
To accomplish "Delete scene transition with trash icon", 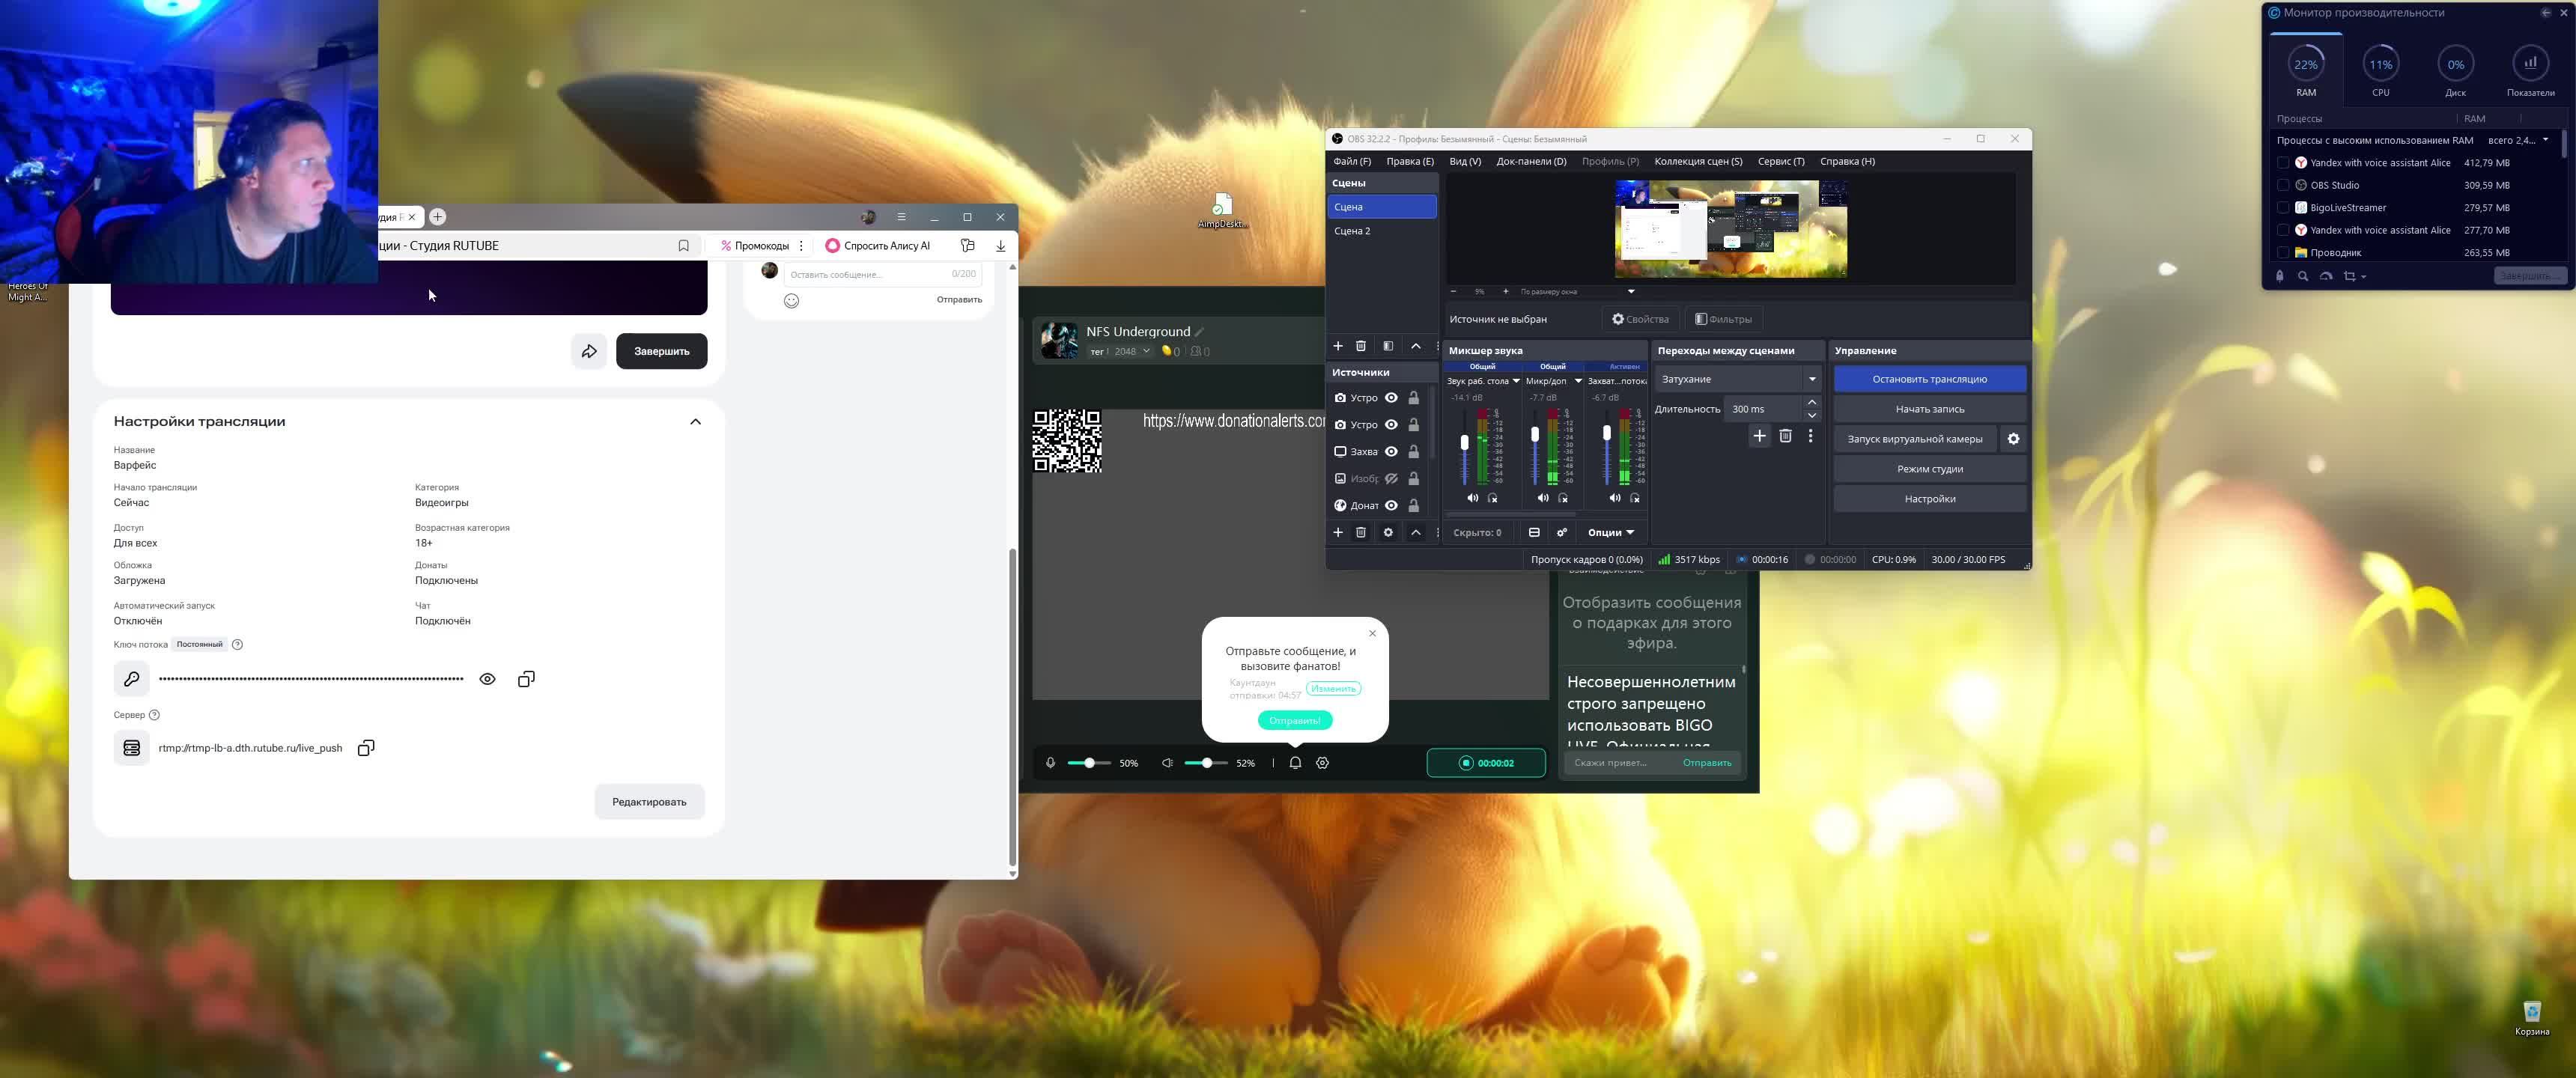I will 1785,436.
